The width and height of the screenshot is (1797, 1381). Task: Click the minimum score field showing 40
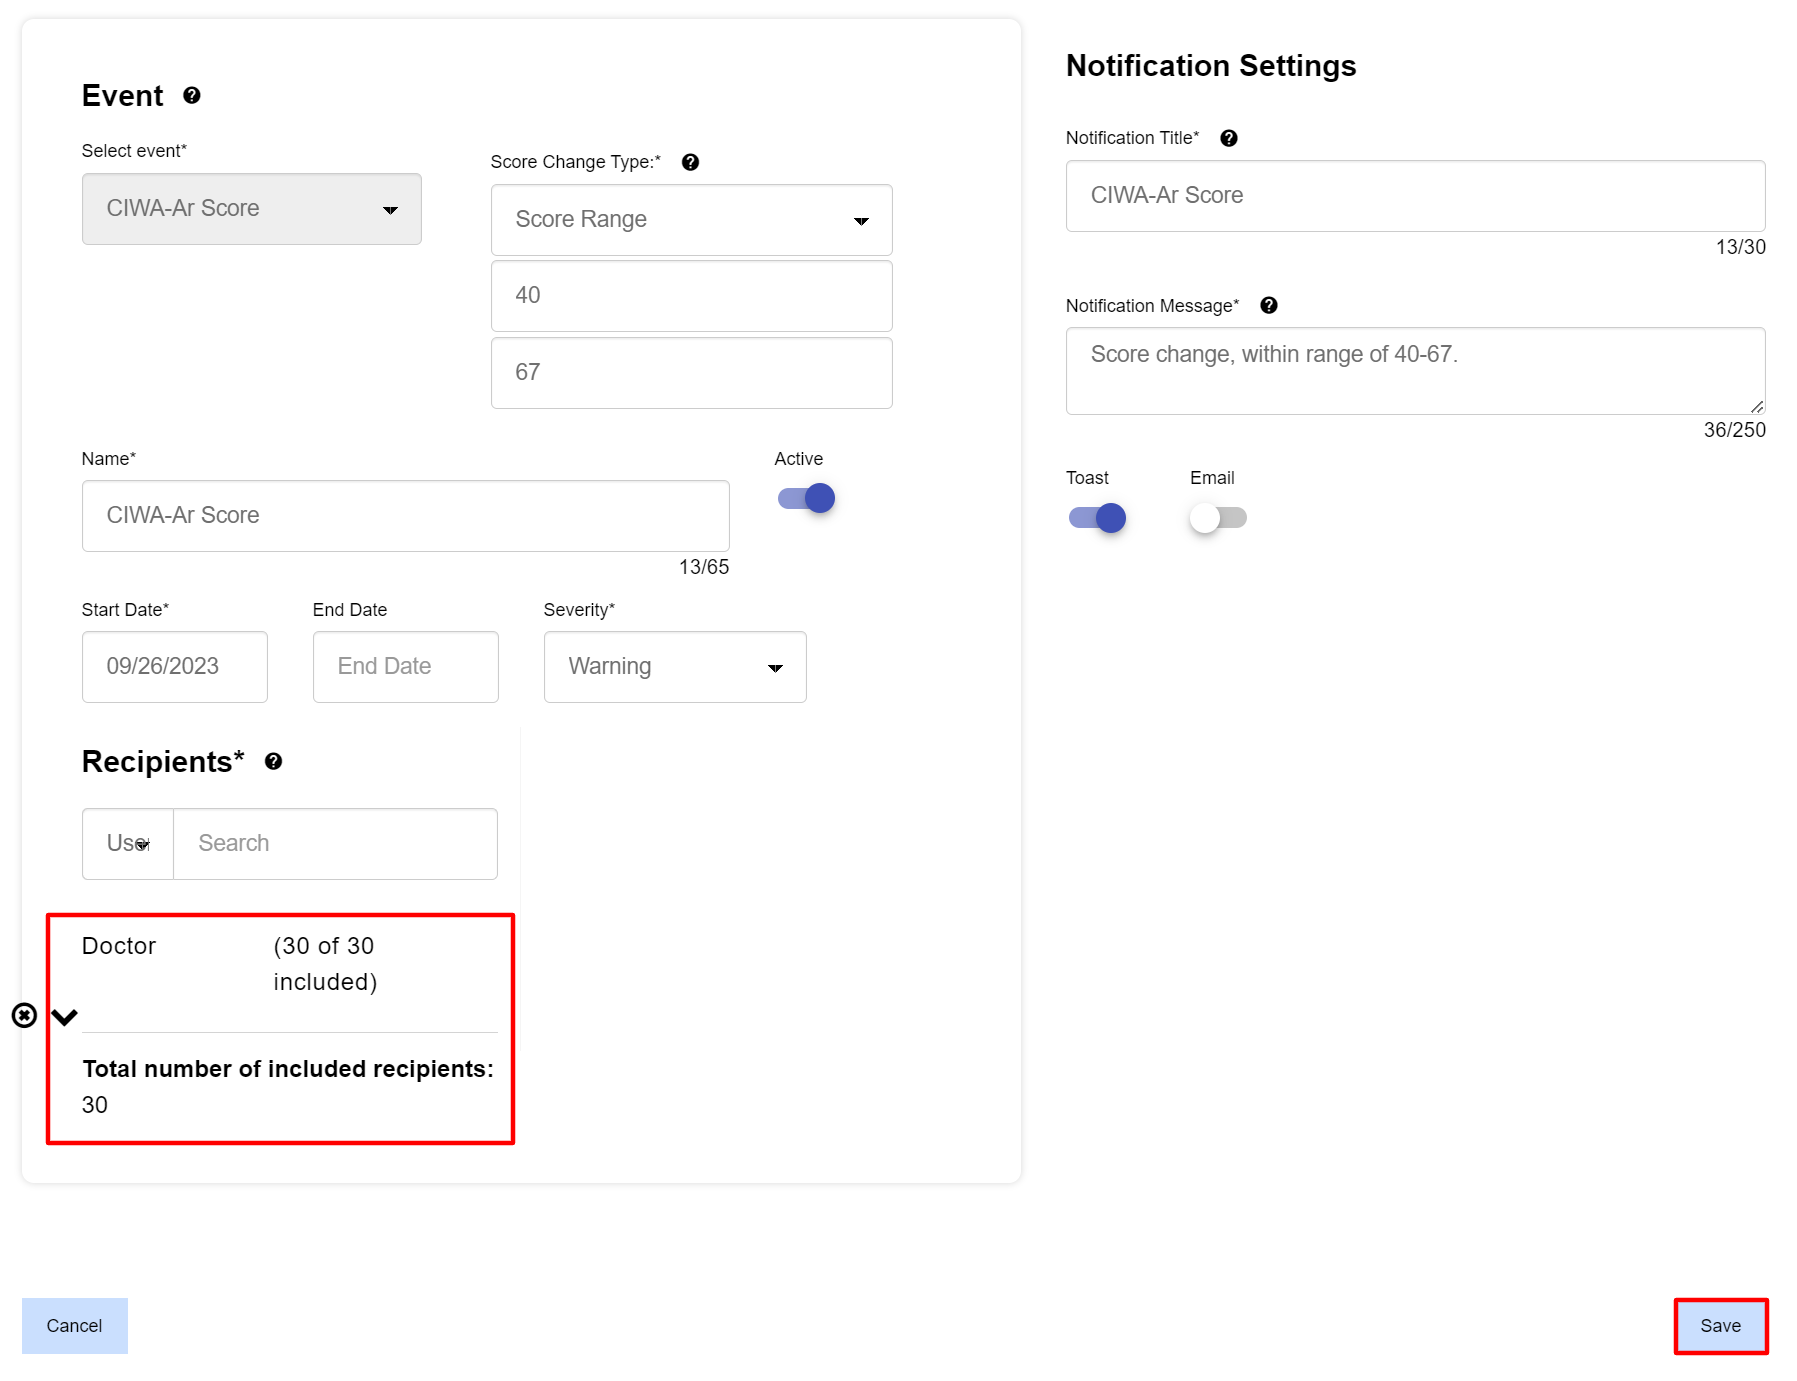(x=691, y=296)
